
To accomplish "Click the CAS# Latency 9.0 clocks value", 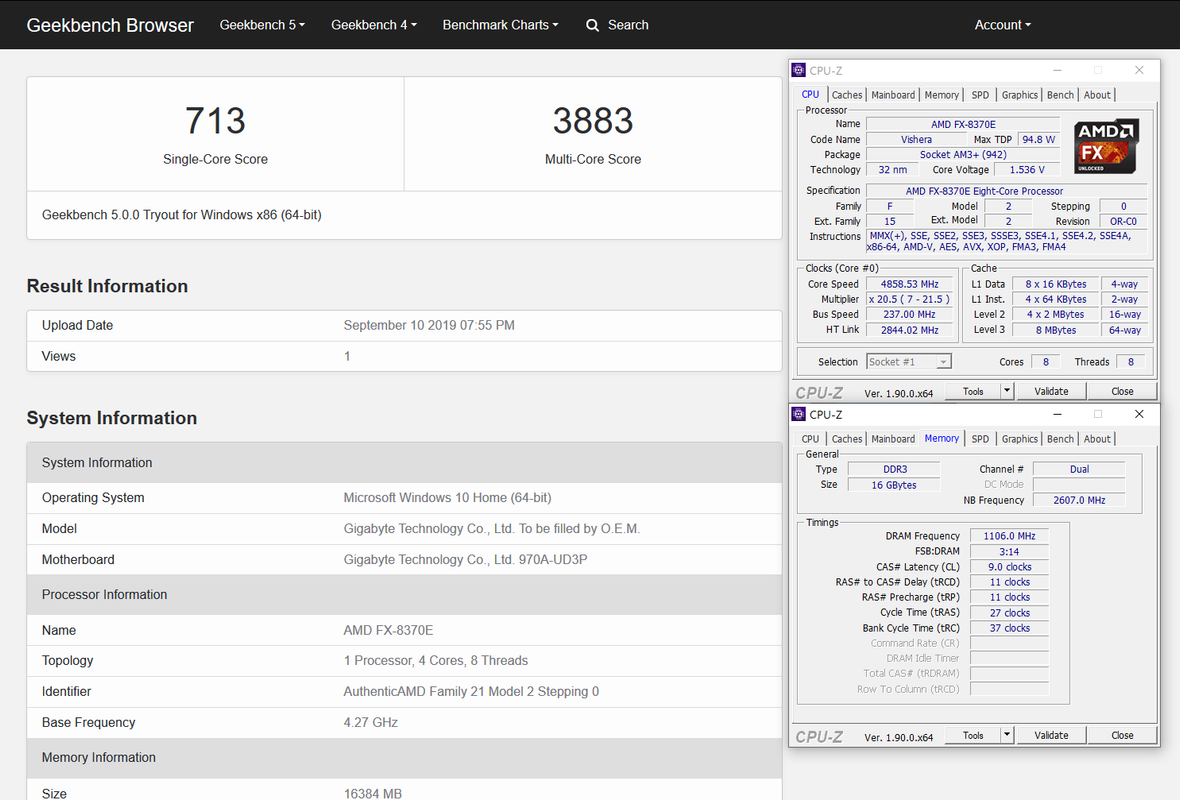I will (x=1008, y=567).
